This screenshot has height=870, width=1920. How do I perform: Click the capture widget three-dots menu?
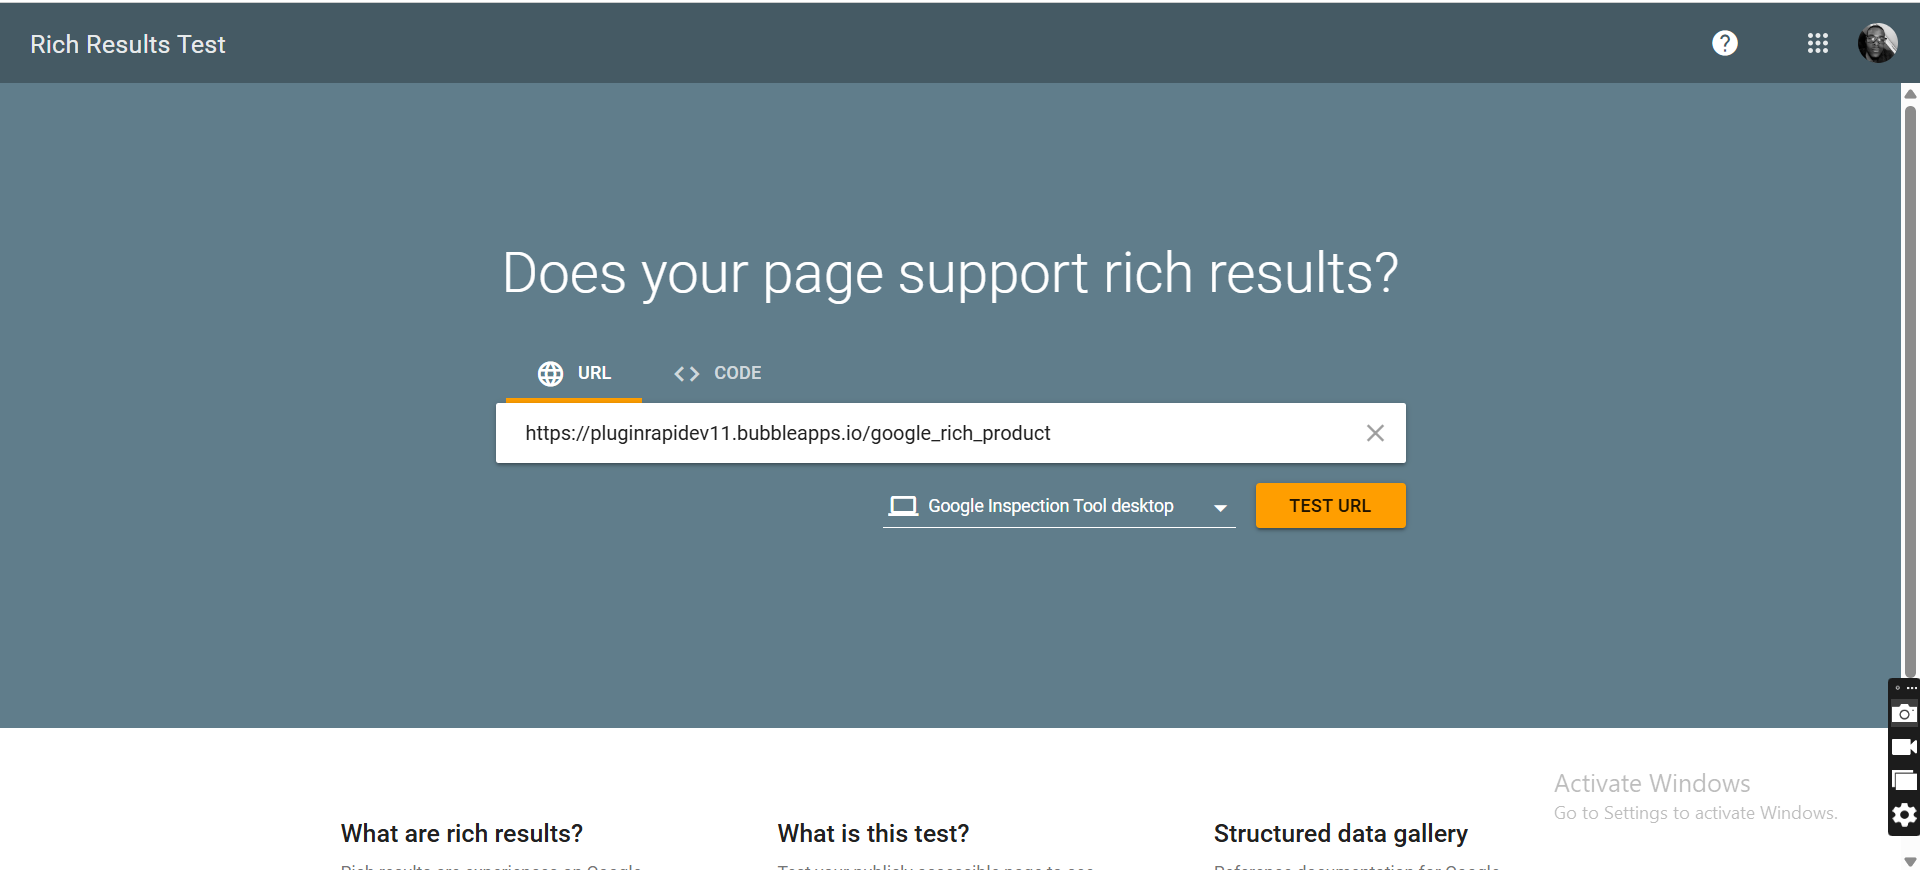tap(1911, 688)
